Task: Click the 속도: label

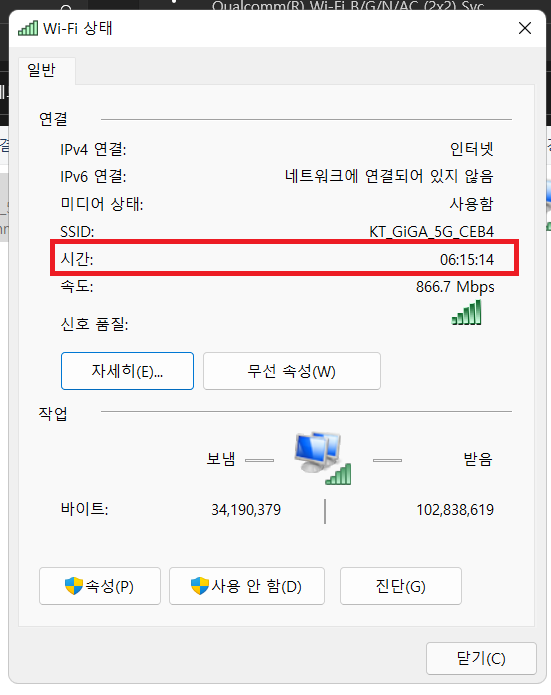Action: [77, 286]
